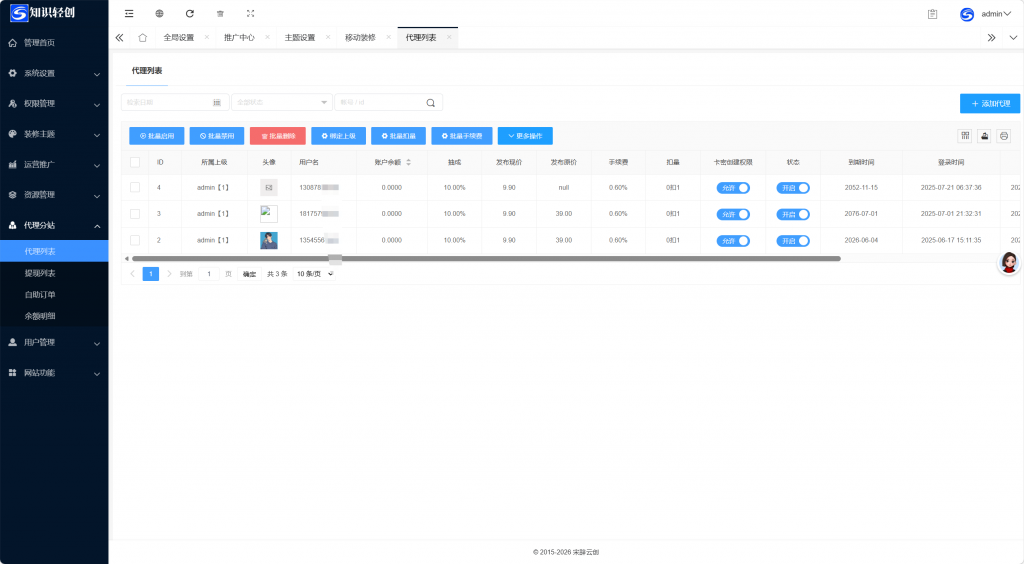
Task: Expand the 资源管理 sidebar menu
Action: tap(54, 195)
